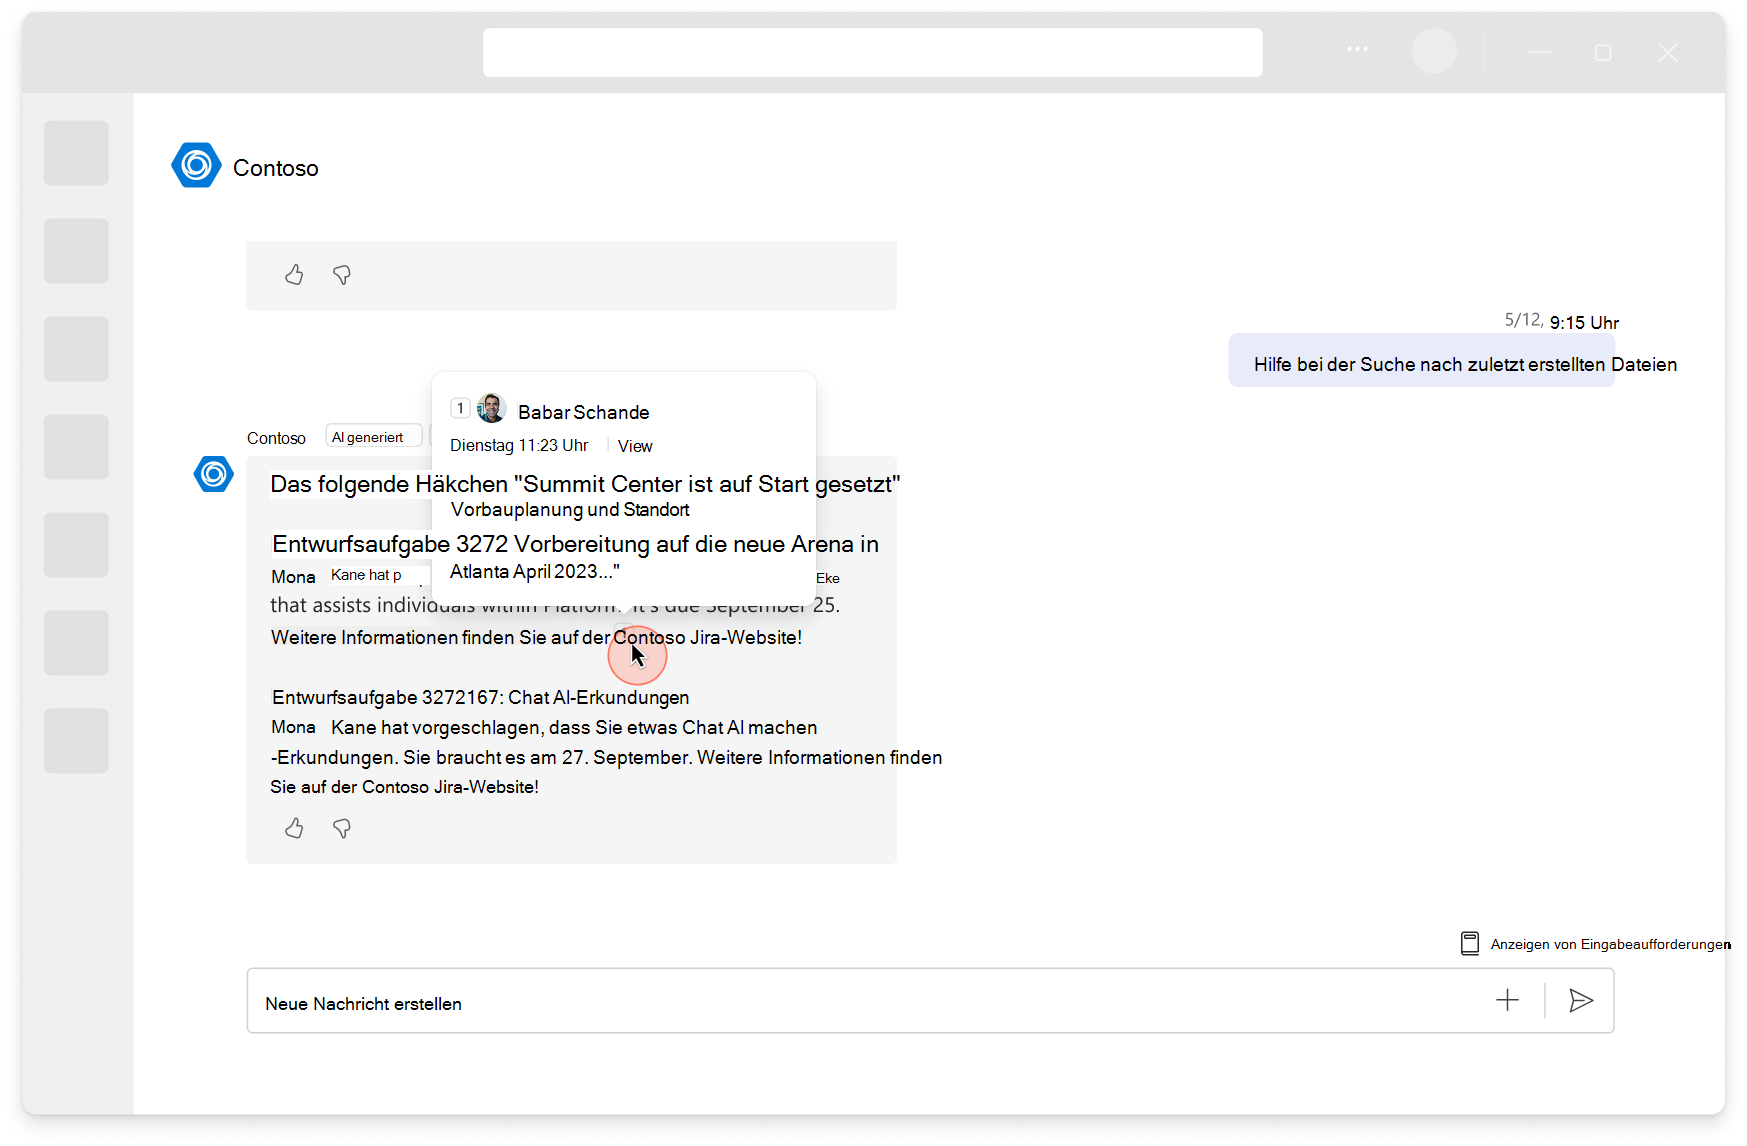Image resolution: width=1747 pixels, height=1146 pixels.
Task: Toggle like on the Entwurfsaufgabe message
Action: click(294, 828)
